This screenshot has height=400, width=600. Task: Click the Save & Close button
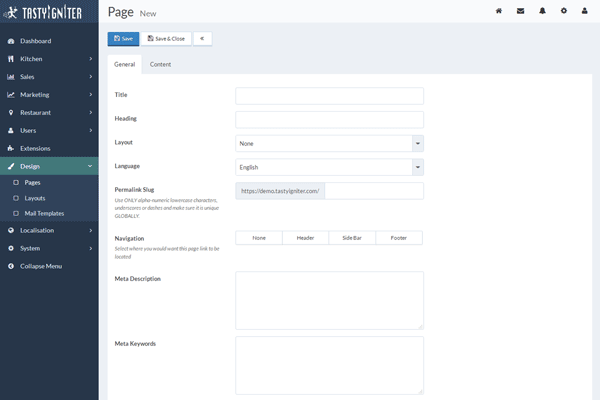(166, 39)
